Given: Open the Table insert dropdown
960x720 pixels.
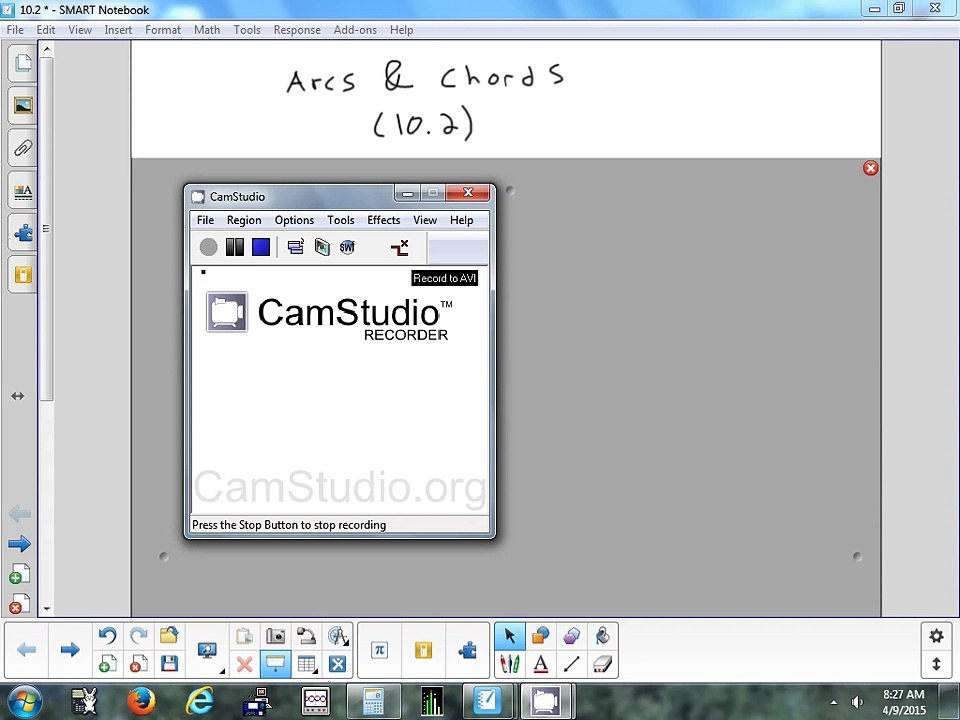Looking at the screenshot, I should click(306, 664).
